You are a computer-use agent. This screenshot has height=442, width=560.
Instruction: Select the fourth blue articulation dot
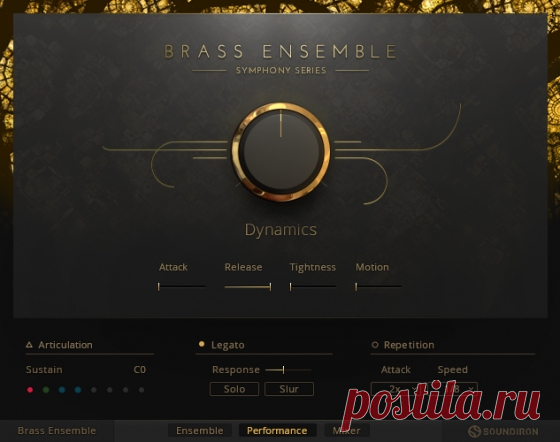[x=78, y=390]
